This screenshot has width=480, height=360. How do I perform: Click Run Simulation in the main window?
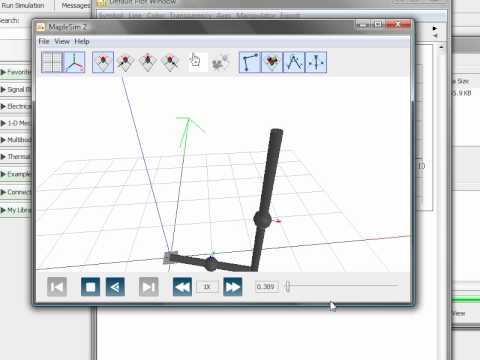click(x=23, y=5)
